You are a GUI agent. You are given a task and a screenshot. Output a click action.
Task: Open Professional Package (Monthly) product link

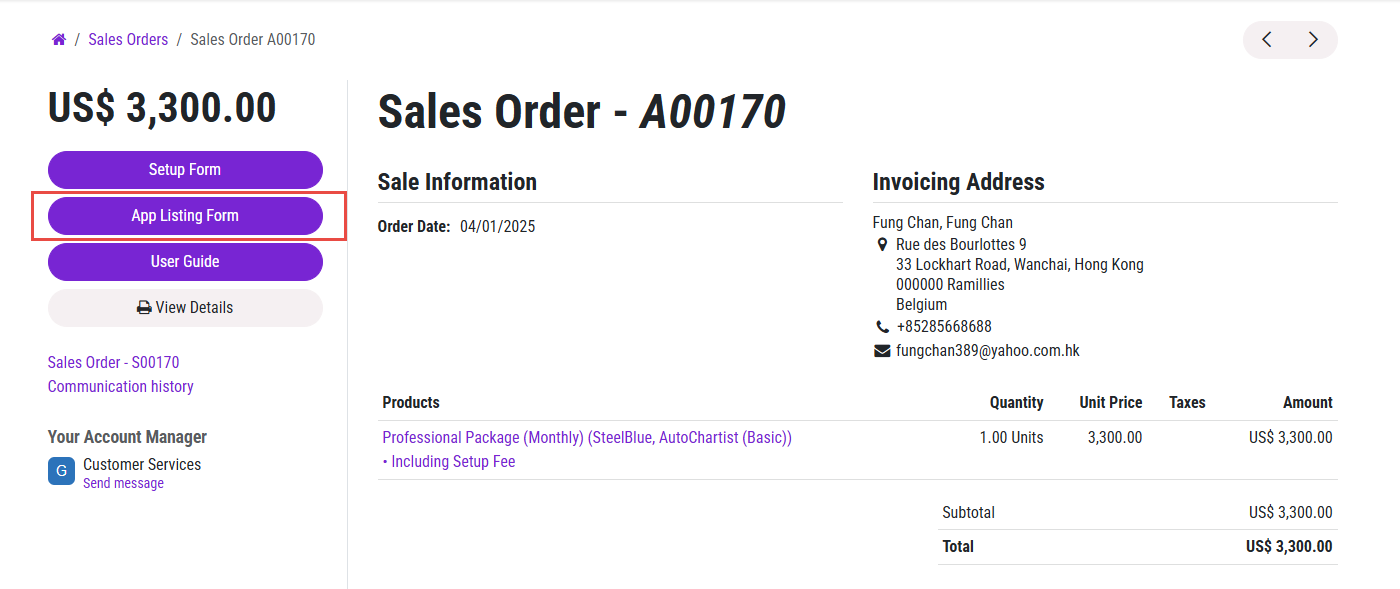(586, 438)
